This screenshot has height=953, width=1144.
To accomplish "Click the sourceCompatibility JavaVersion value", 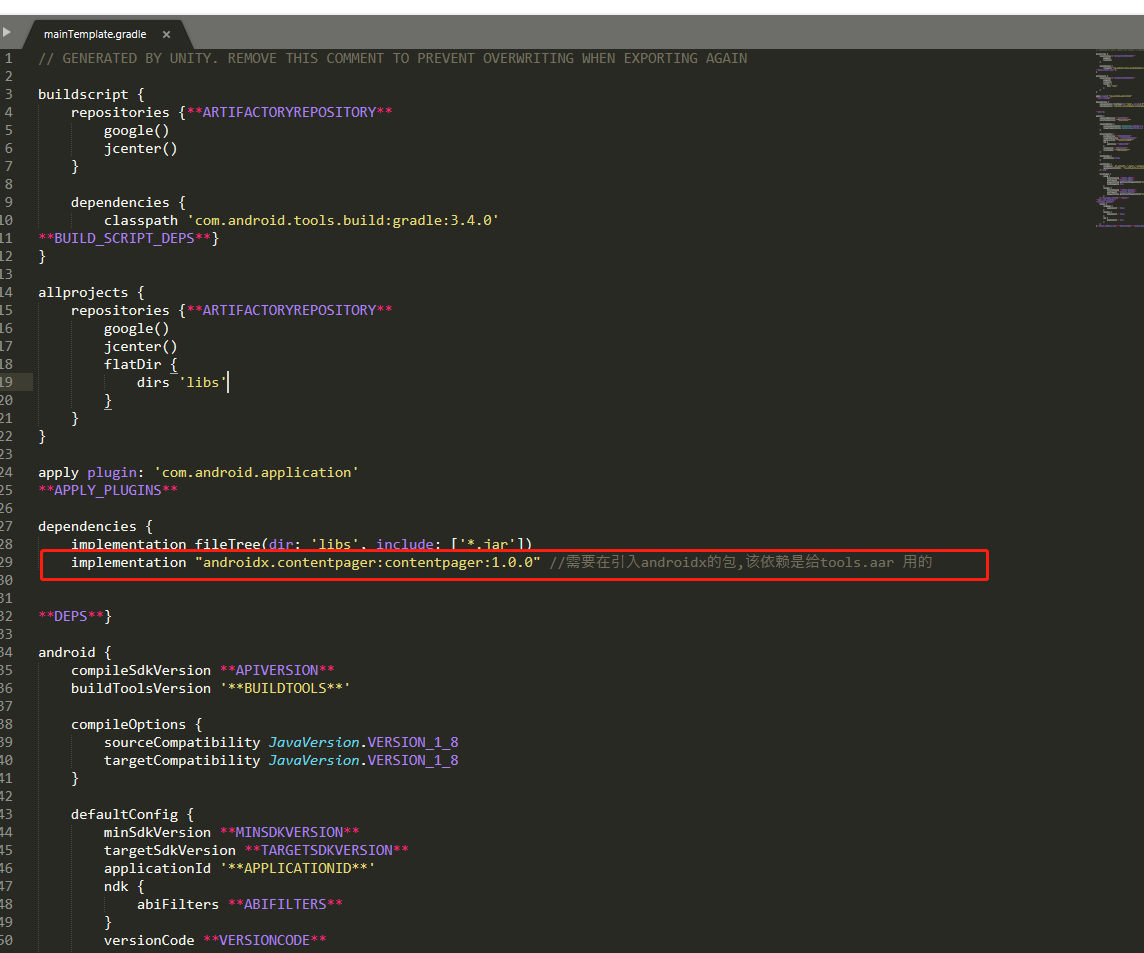I will [363, 742].
